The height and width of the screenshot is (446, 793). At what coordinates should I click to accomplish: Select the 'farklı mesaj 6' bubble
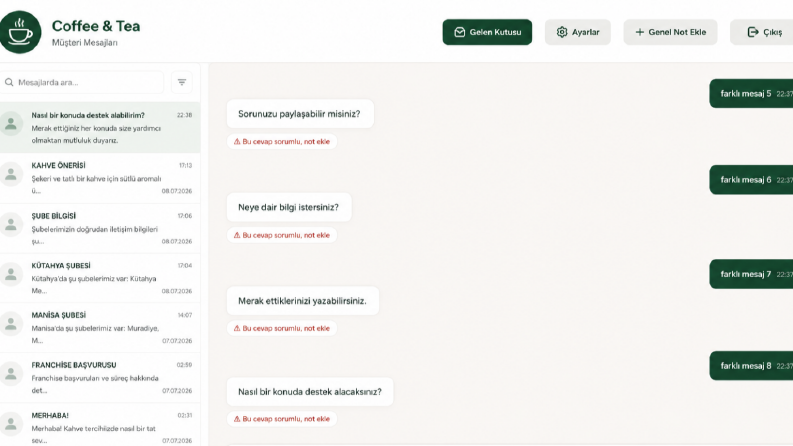752,180
